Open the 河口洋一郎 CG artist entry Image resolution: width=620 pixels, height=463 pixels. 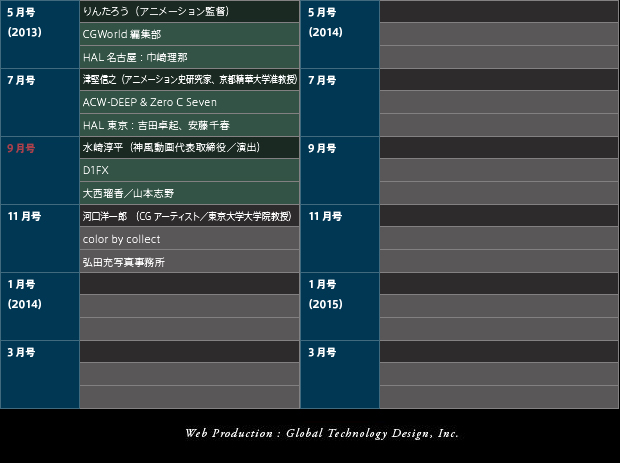coord(187,216)
